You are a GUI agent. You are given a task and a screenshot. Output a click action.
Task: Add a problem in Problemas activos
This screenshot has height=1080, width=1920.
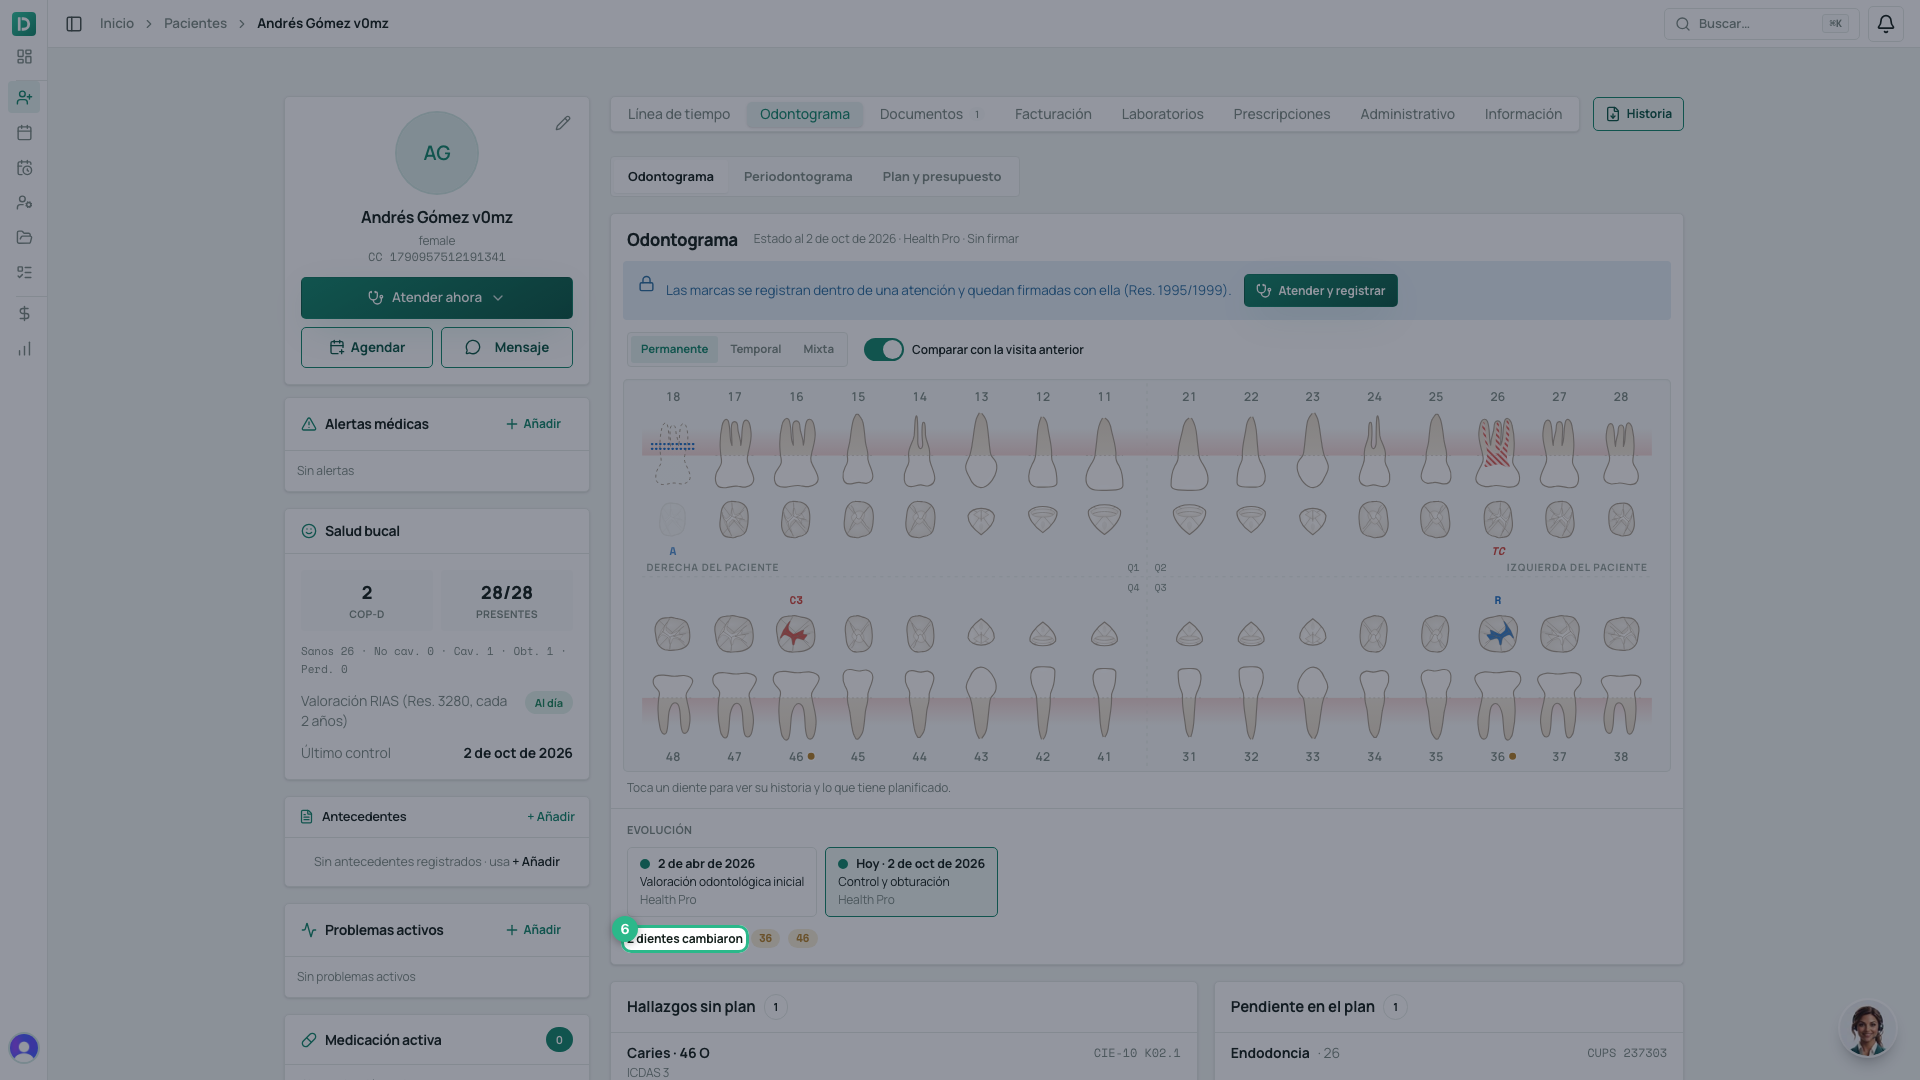533,930
